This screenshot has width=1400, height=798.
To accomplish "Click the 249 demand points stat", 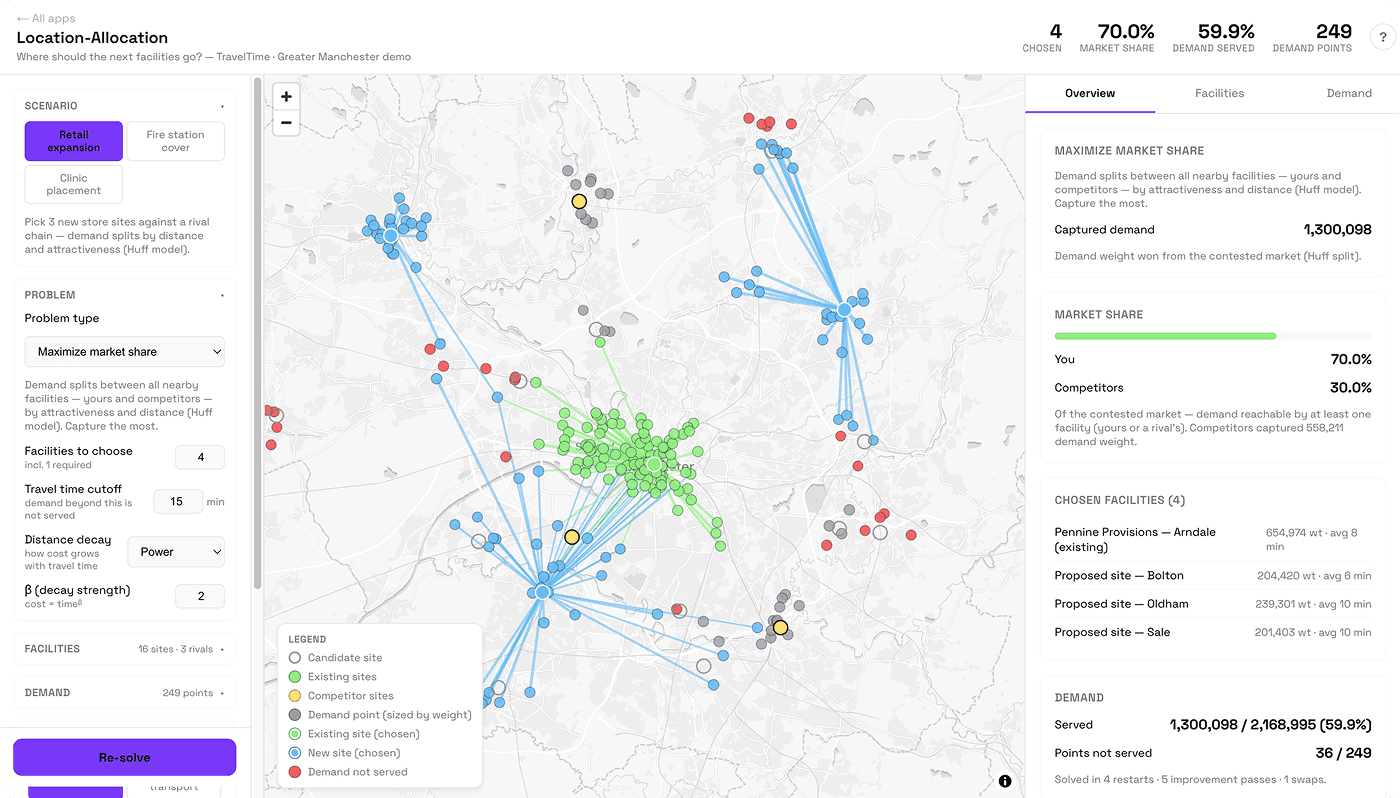I will [1312, 37].
